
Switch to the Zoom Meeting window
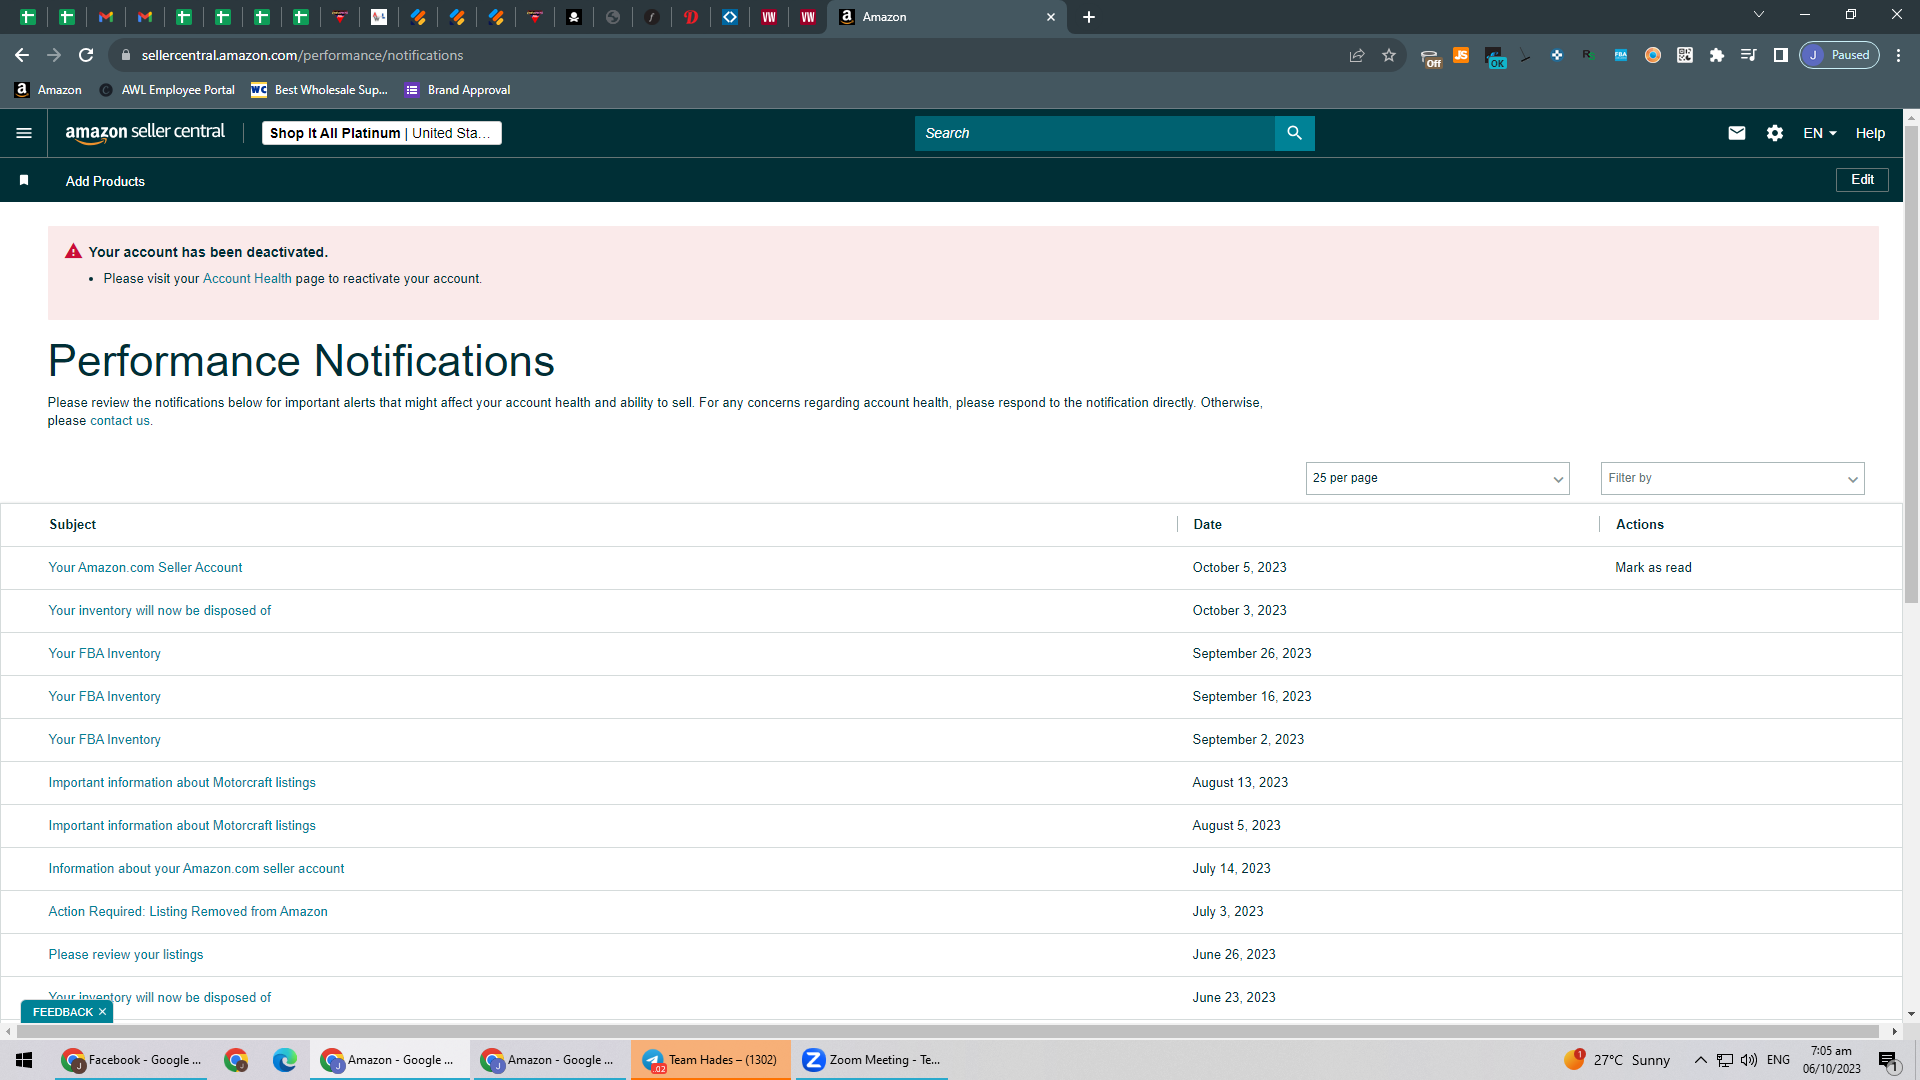pyautogui.click(x=871, y=1060)
